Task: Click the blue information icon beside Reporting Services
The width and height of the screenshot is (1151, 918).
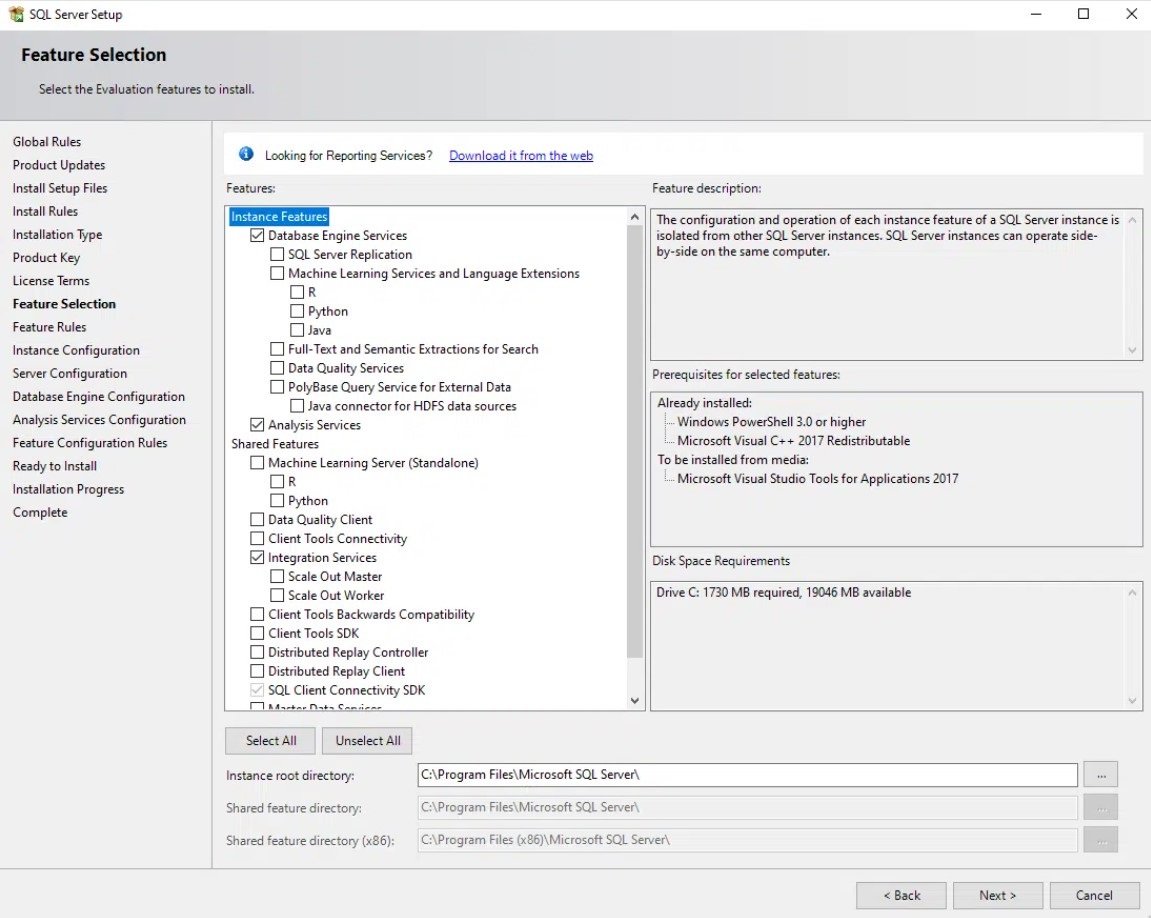Action: click(x=246, y=154)
